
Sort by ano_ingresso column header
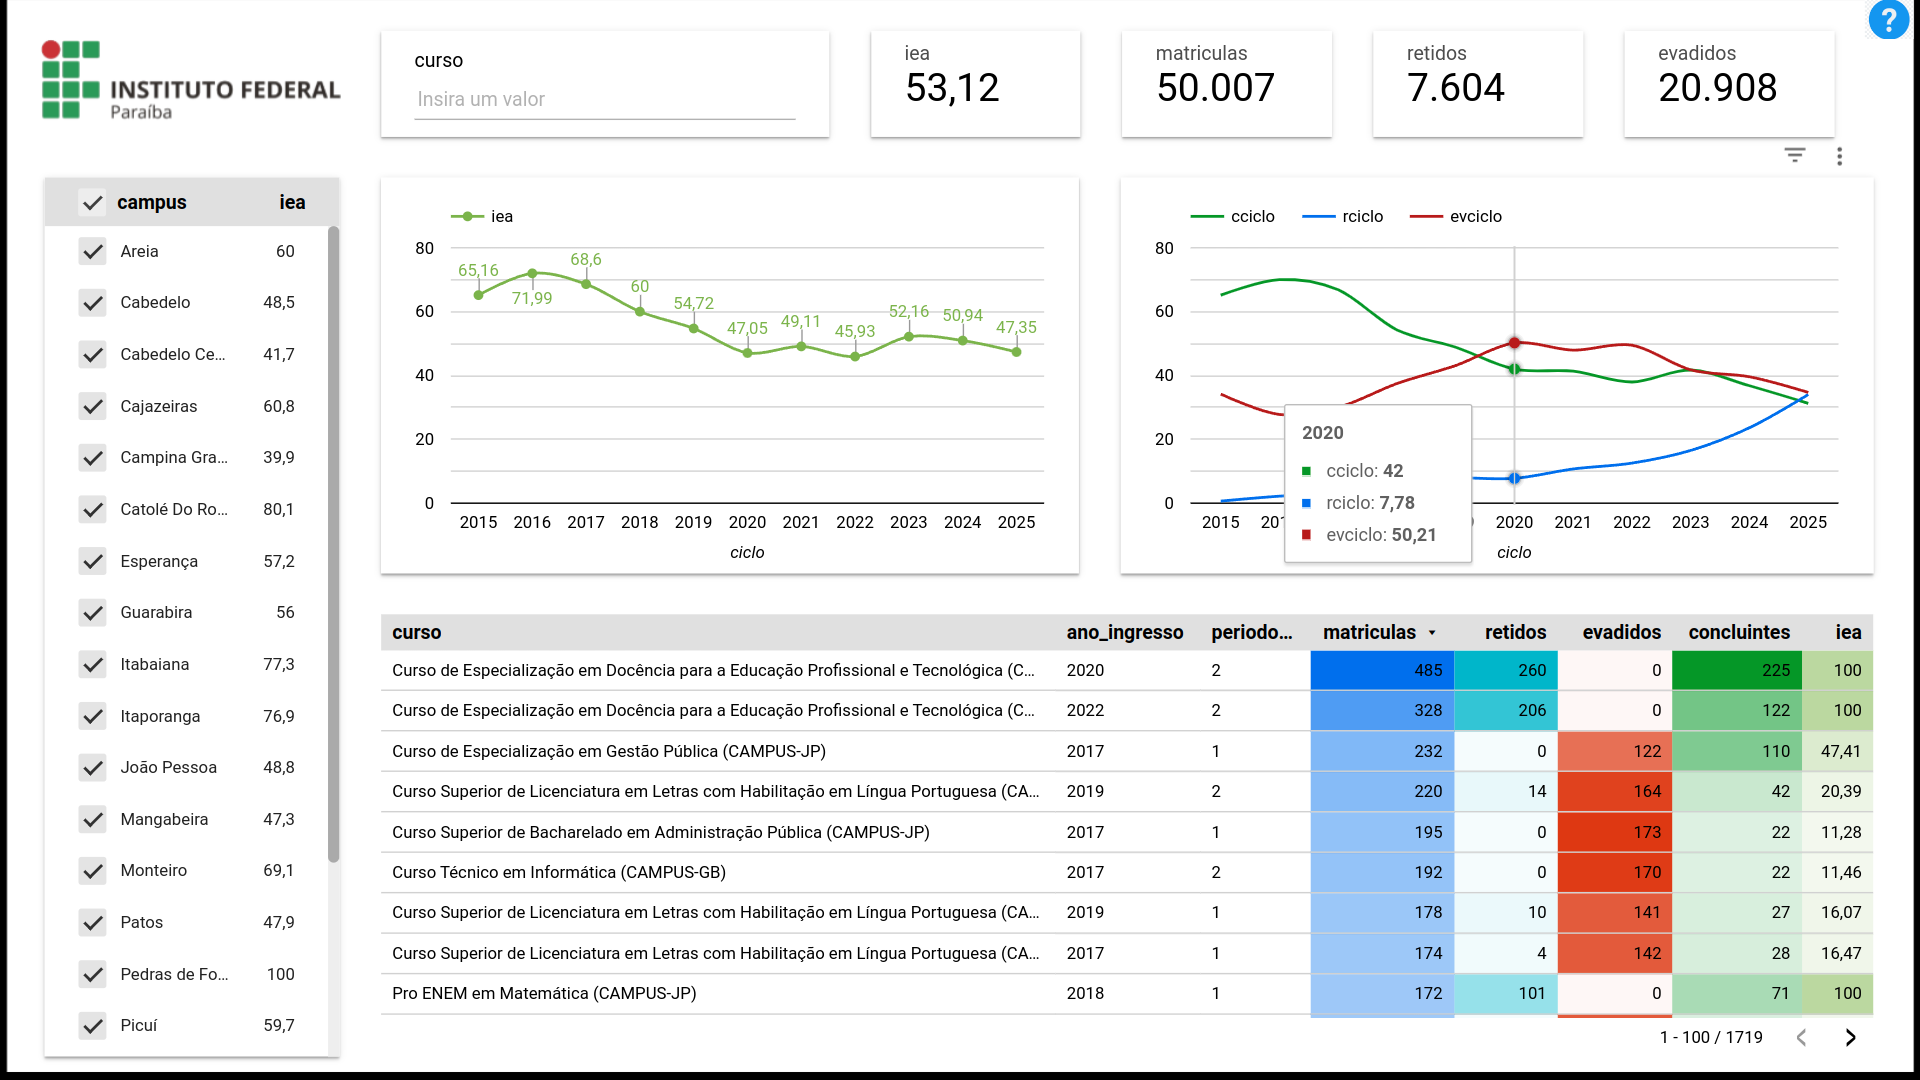[x=1124, y=632]
